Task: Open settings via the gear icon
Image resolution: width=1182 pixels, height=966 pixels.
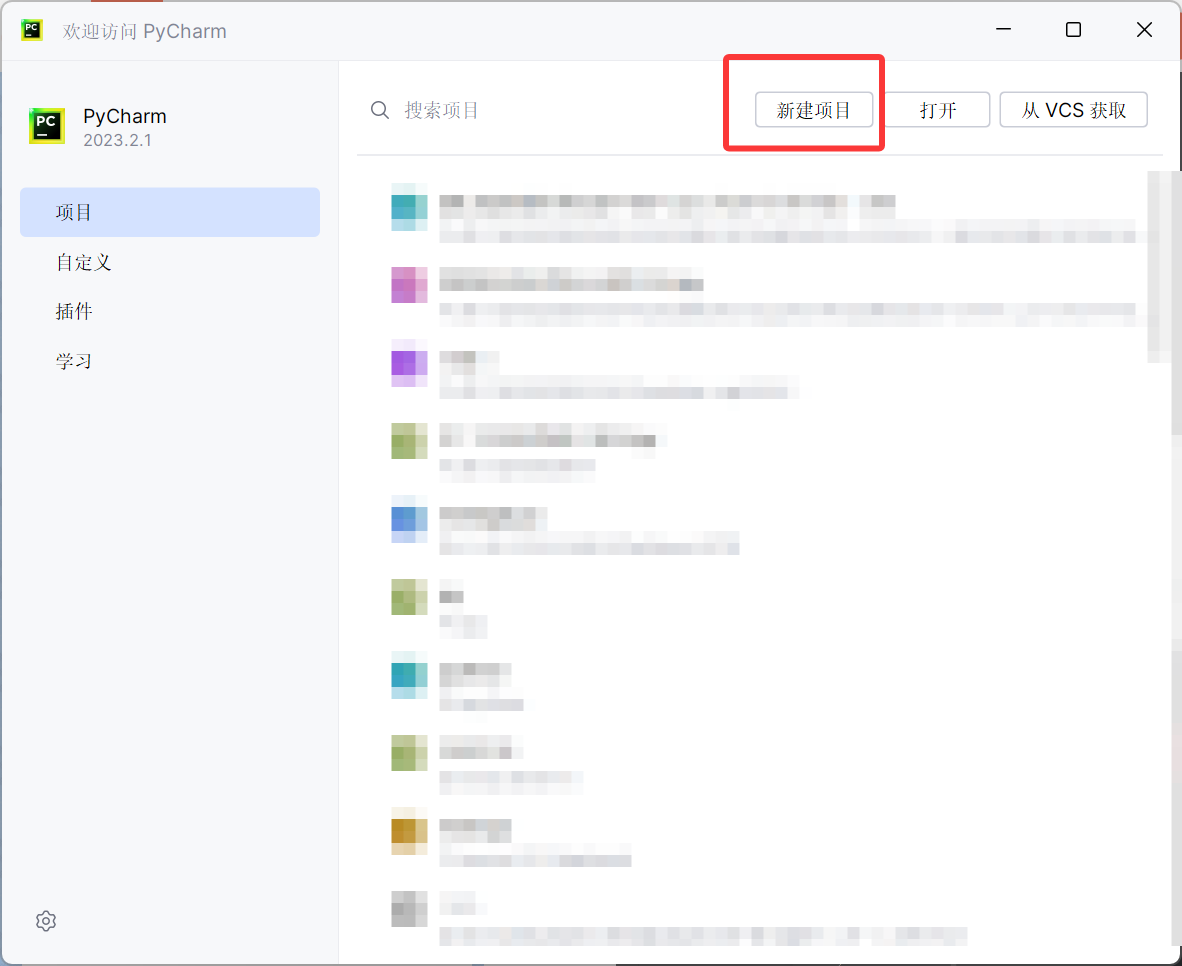Action: (46, 921)
